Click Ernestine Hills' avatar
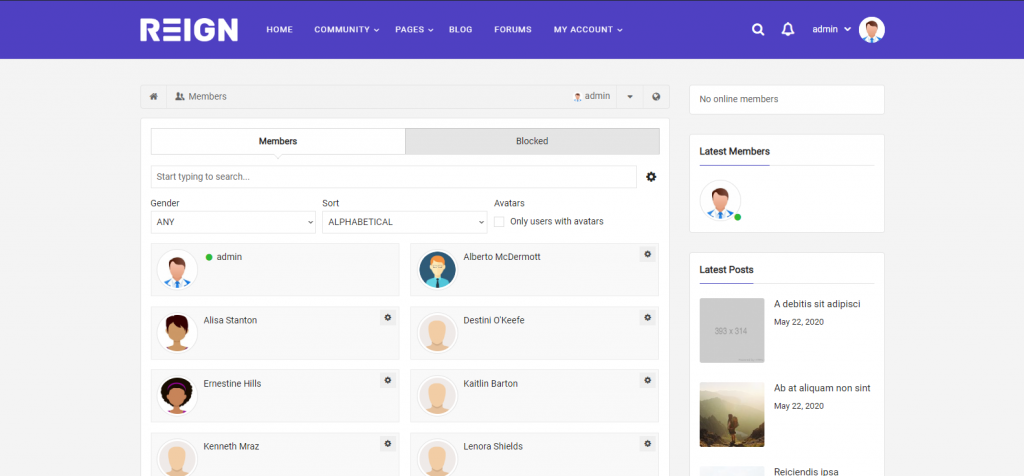 coord(177,396)
